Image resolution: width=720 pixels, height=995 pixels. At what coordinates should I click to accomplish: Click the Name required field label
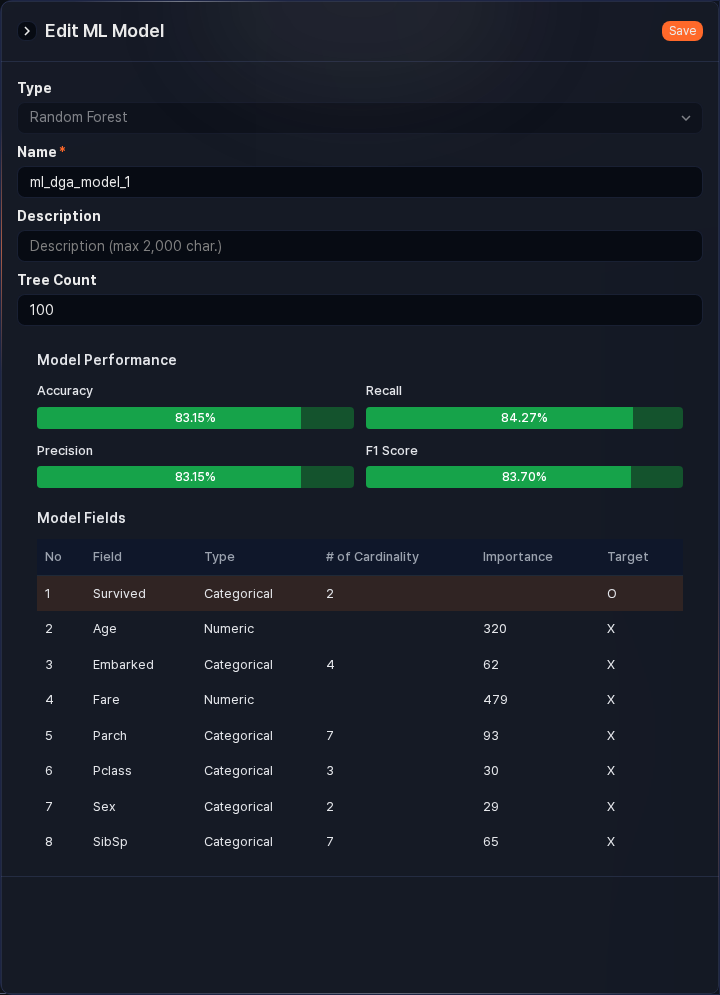(36, 152)
